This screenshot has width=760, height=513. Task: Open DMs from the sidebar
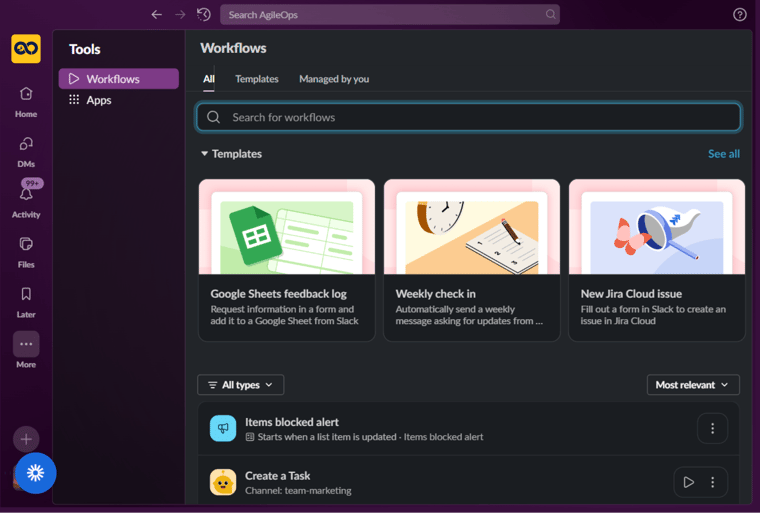pyautogui.click(x=26, y=152)
